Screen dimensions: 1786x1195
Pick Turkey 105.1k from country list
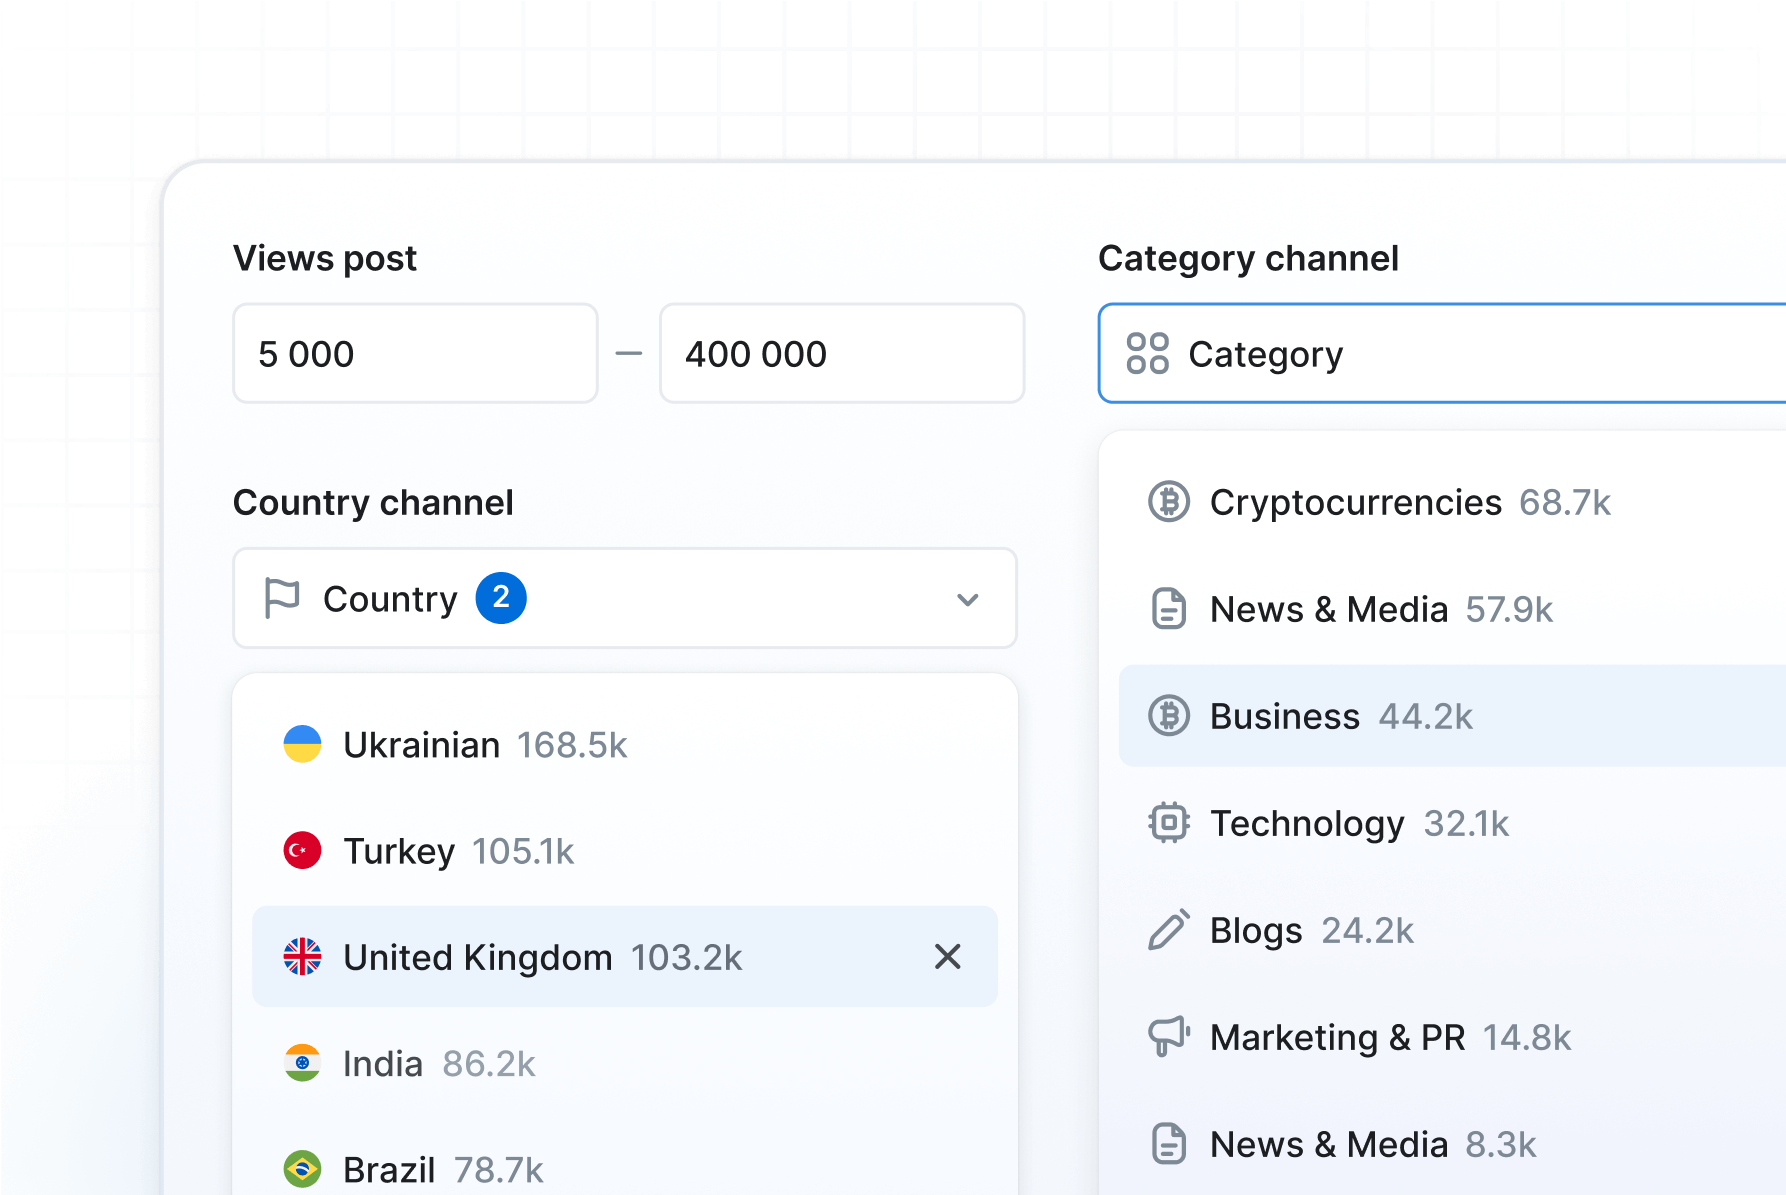(458, 851)
